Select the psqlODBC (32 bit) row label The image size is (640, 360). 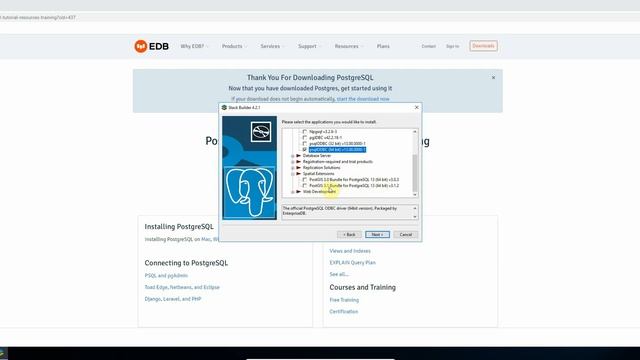coord(337,144)
